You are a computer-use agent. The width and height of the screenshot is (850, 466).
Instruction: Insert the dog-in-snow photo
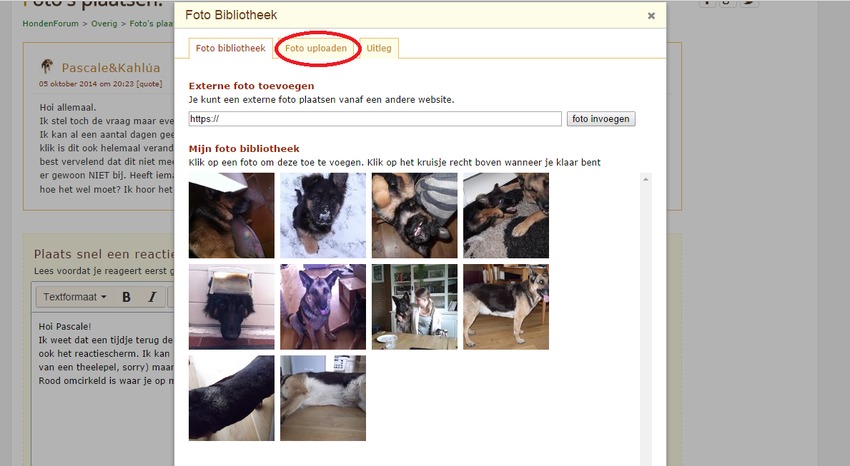click(323, 215)
